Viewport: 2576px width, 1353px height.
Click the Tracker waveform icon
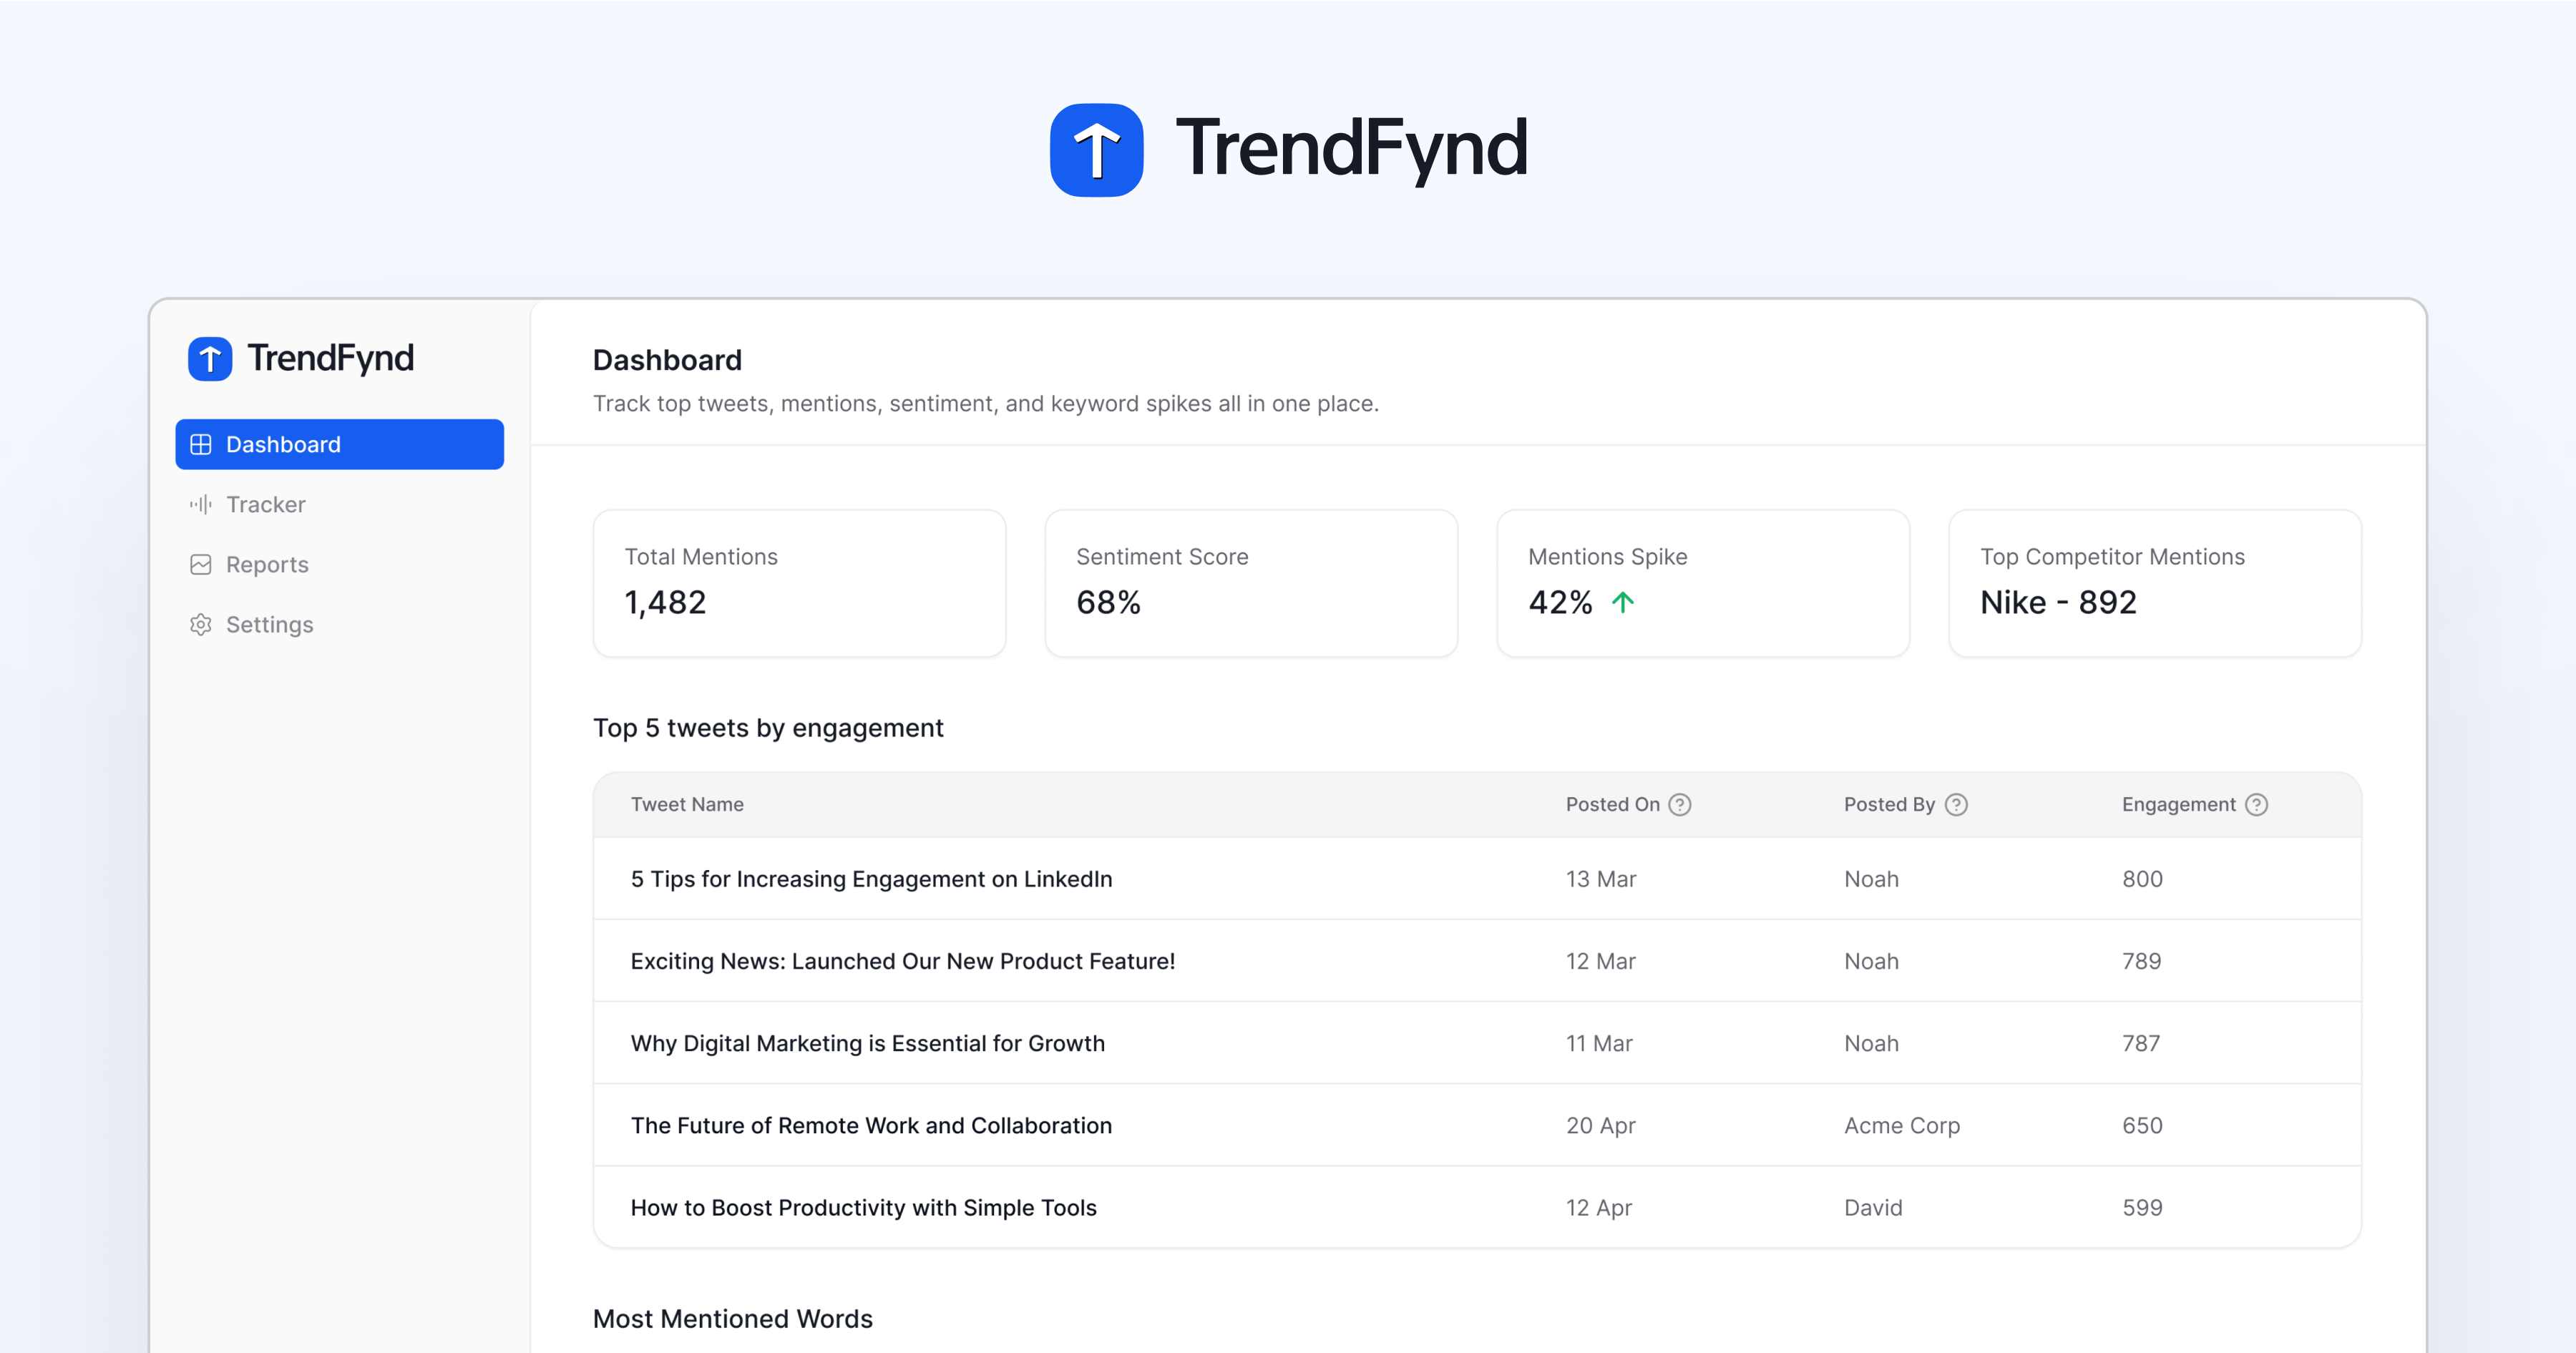[x=201, y=504]
